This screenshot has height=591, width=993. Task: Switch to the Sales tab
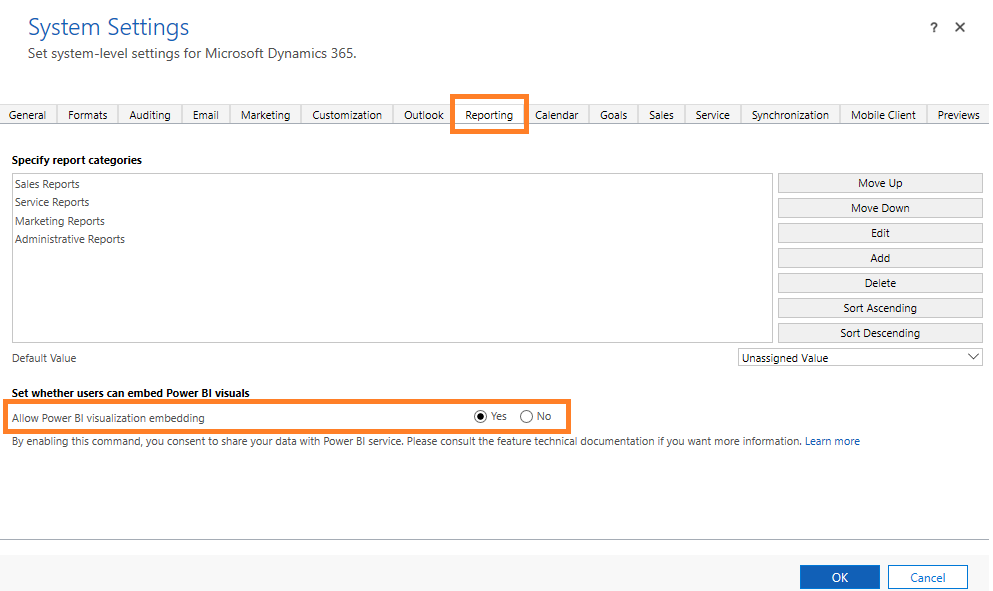click(x=661, y=115)
